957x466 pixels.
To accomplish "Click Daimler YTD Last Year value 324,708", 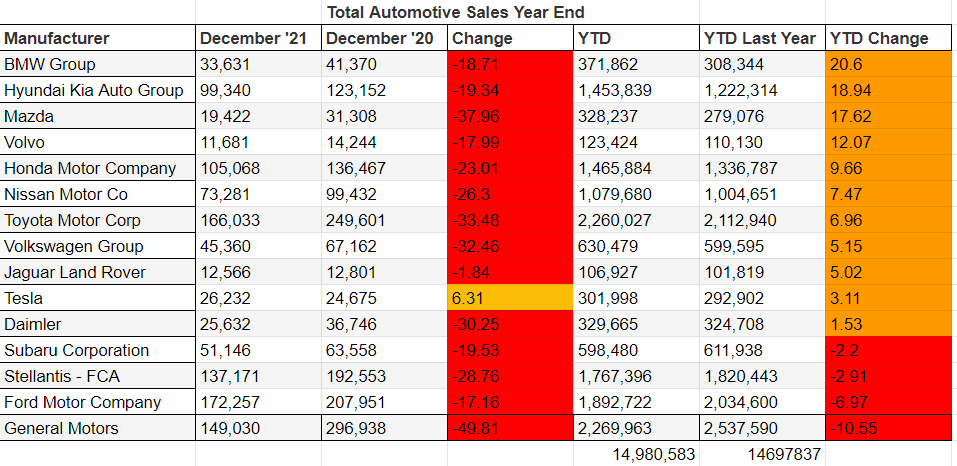I will [x=762, y=325].
